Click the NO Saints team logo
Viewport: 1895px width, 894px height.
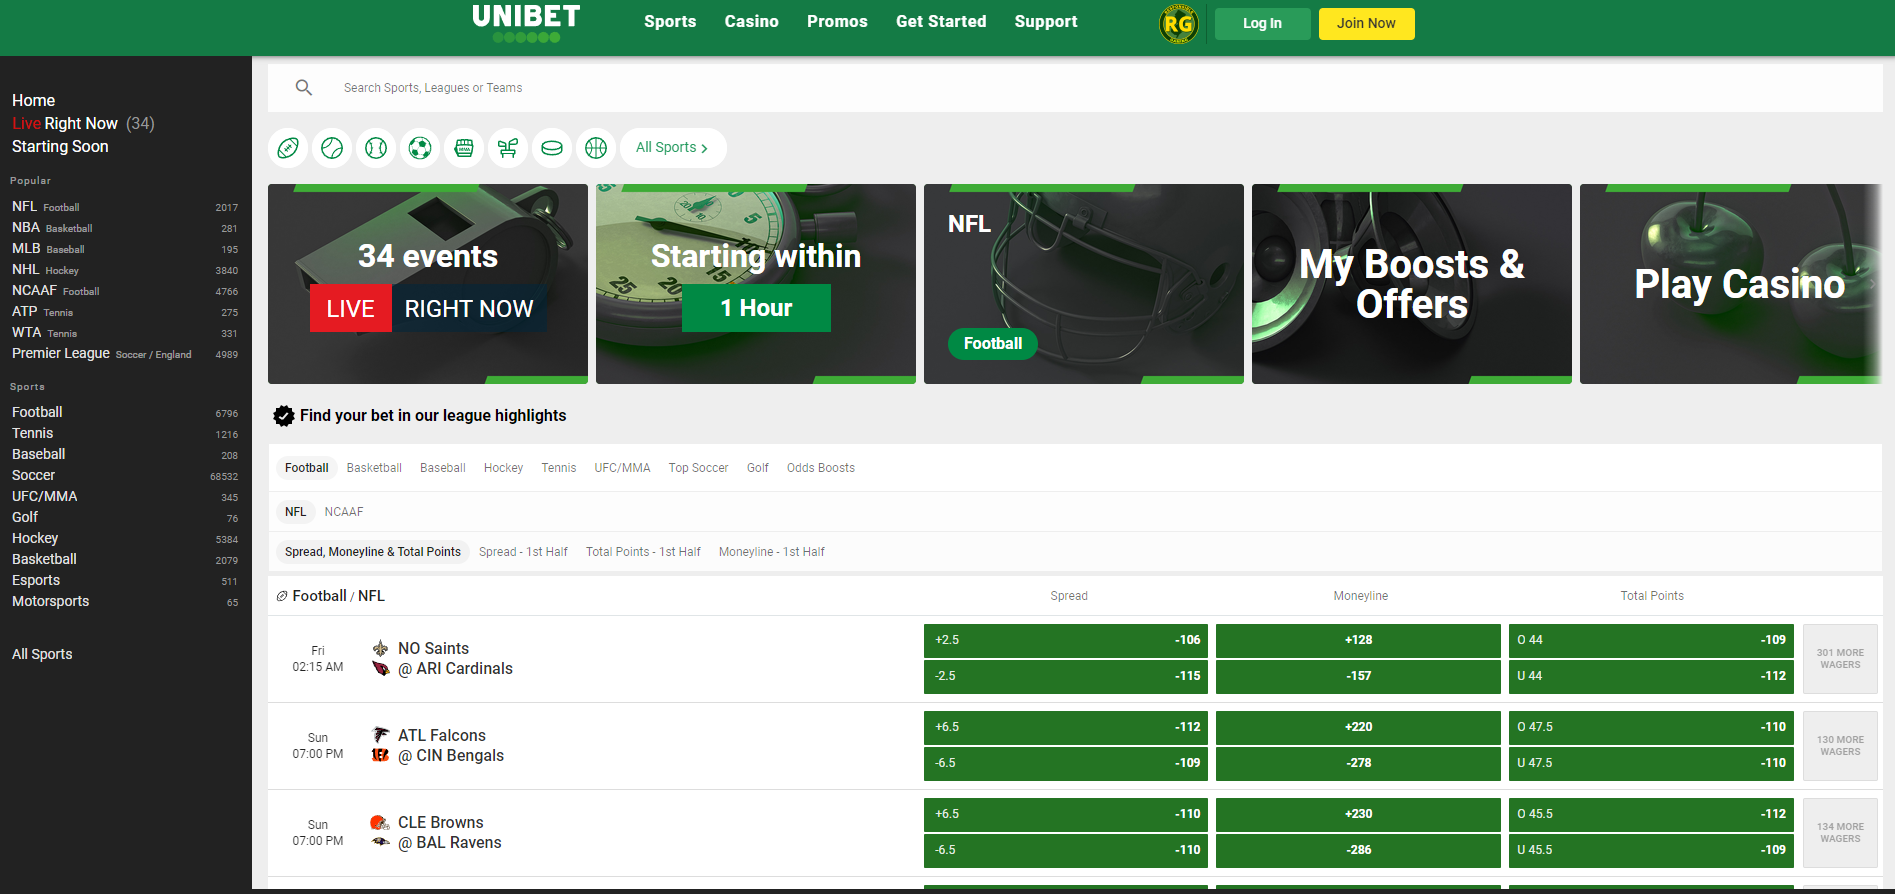tap(380, 648)
